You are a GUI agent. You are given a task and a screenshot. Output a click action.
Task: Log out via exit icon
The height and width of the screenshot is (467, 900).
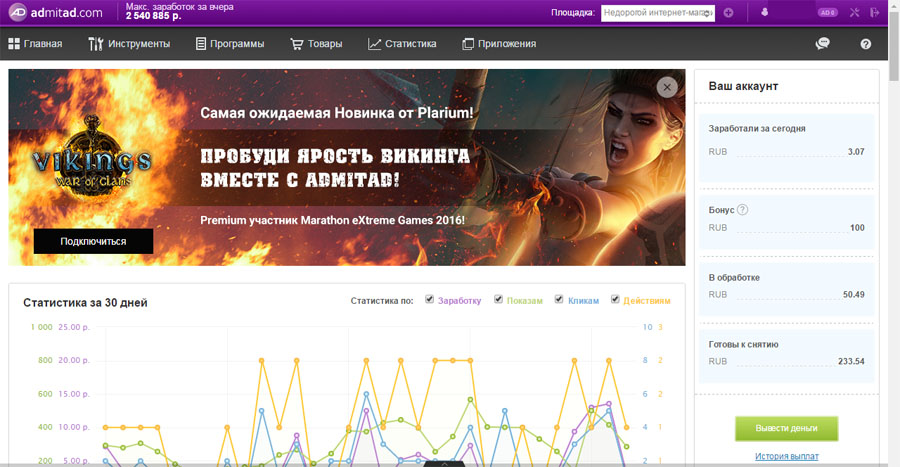tap(874, 13)
